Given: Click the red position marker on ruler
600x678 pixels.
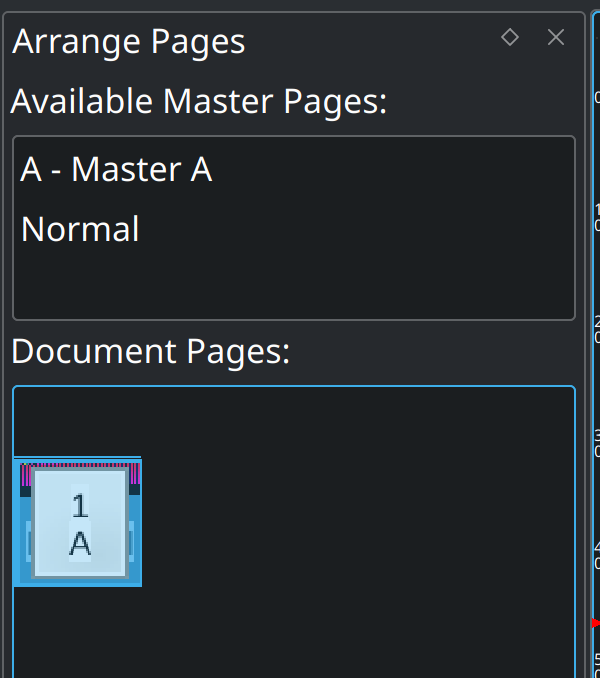Looking at the screenshot, I should coord(595,623).
